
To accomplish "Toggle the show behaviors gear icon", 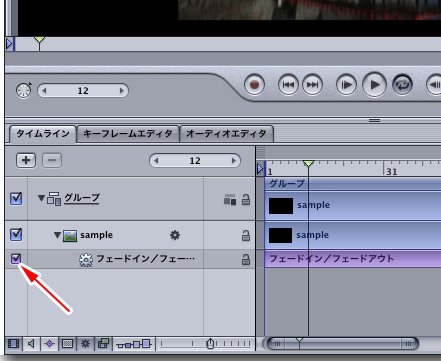I will [x=85, y=343].
